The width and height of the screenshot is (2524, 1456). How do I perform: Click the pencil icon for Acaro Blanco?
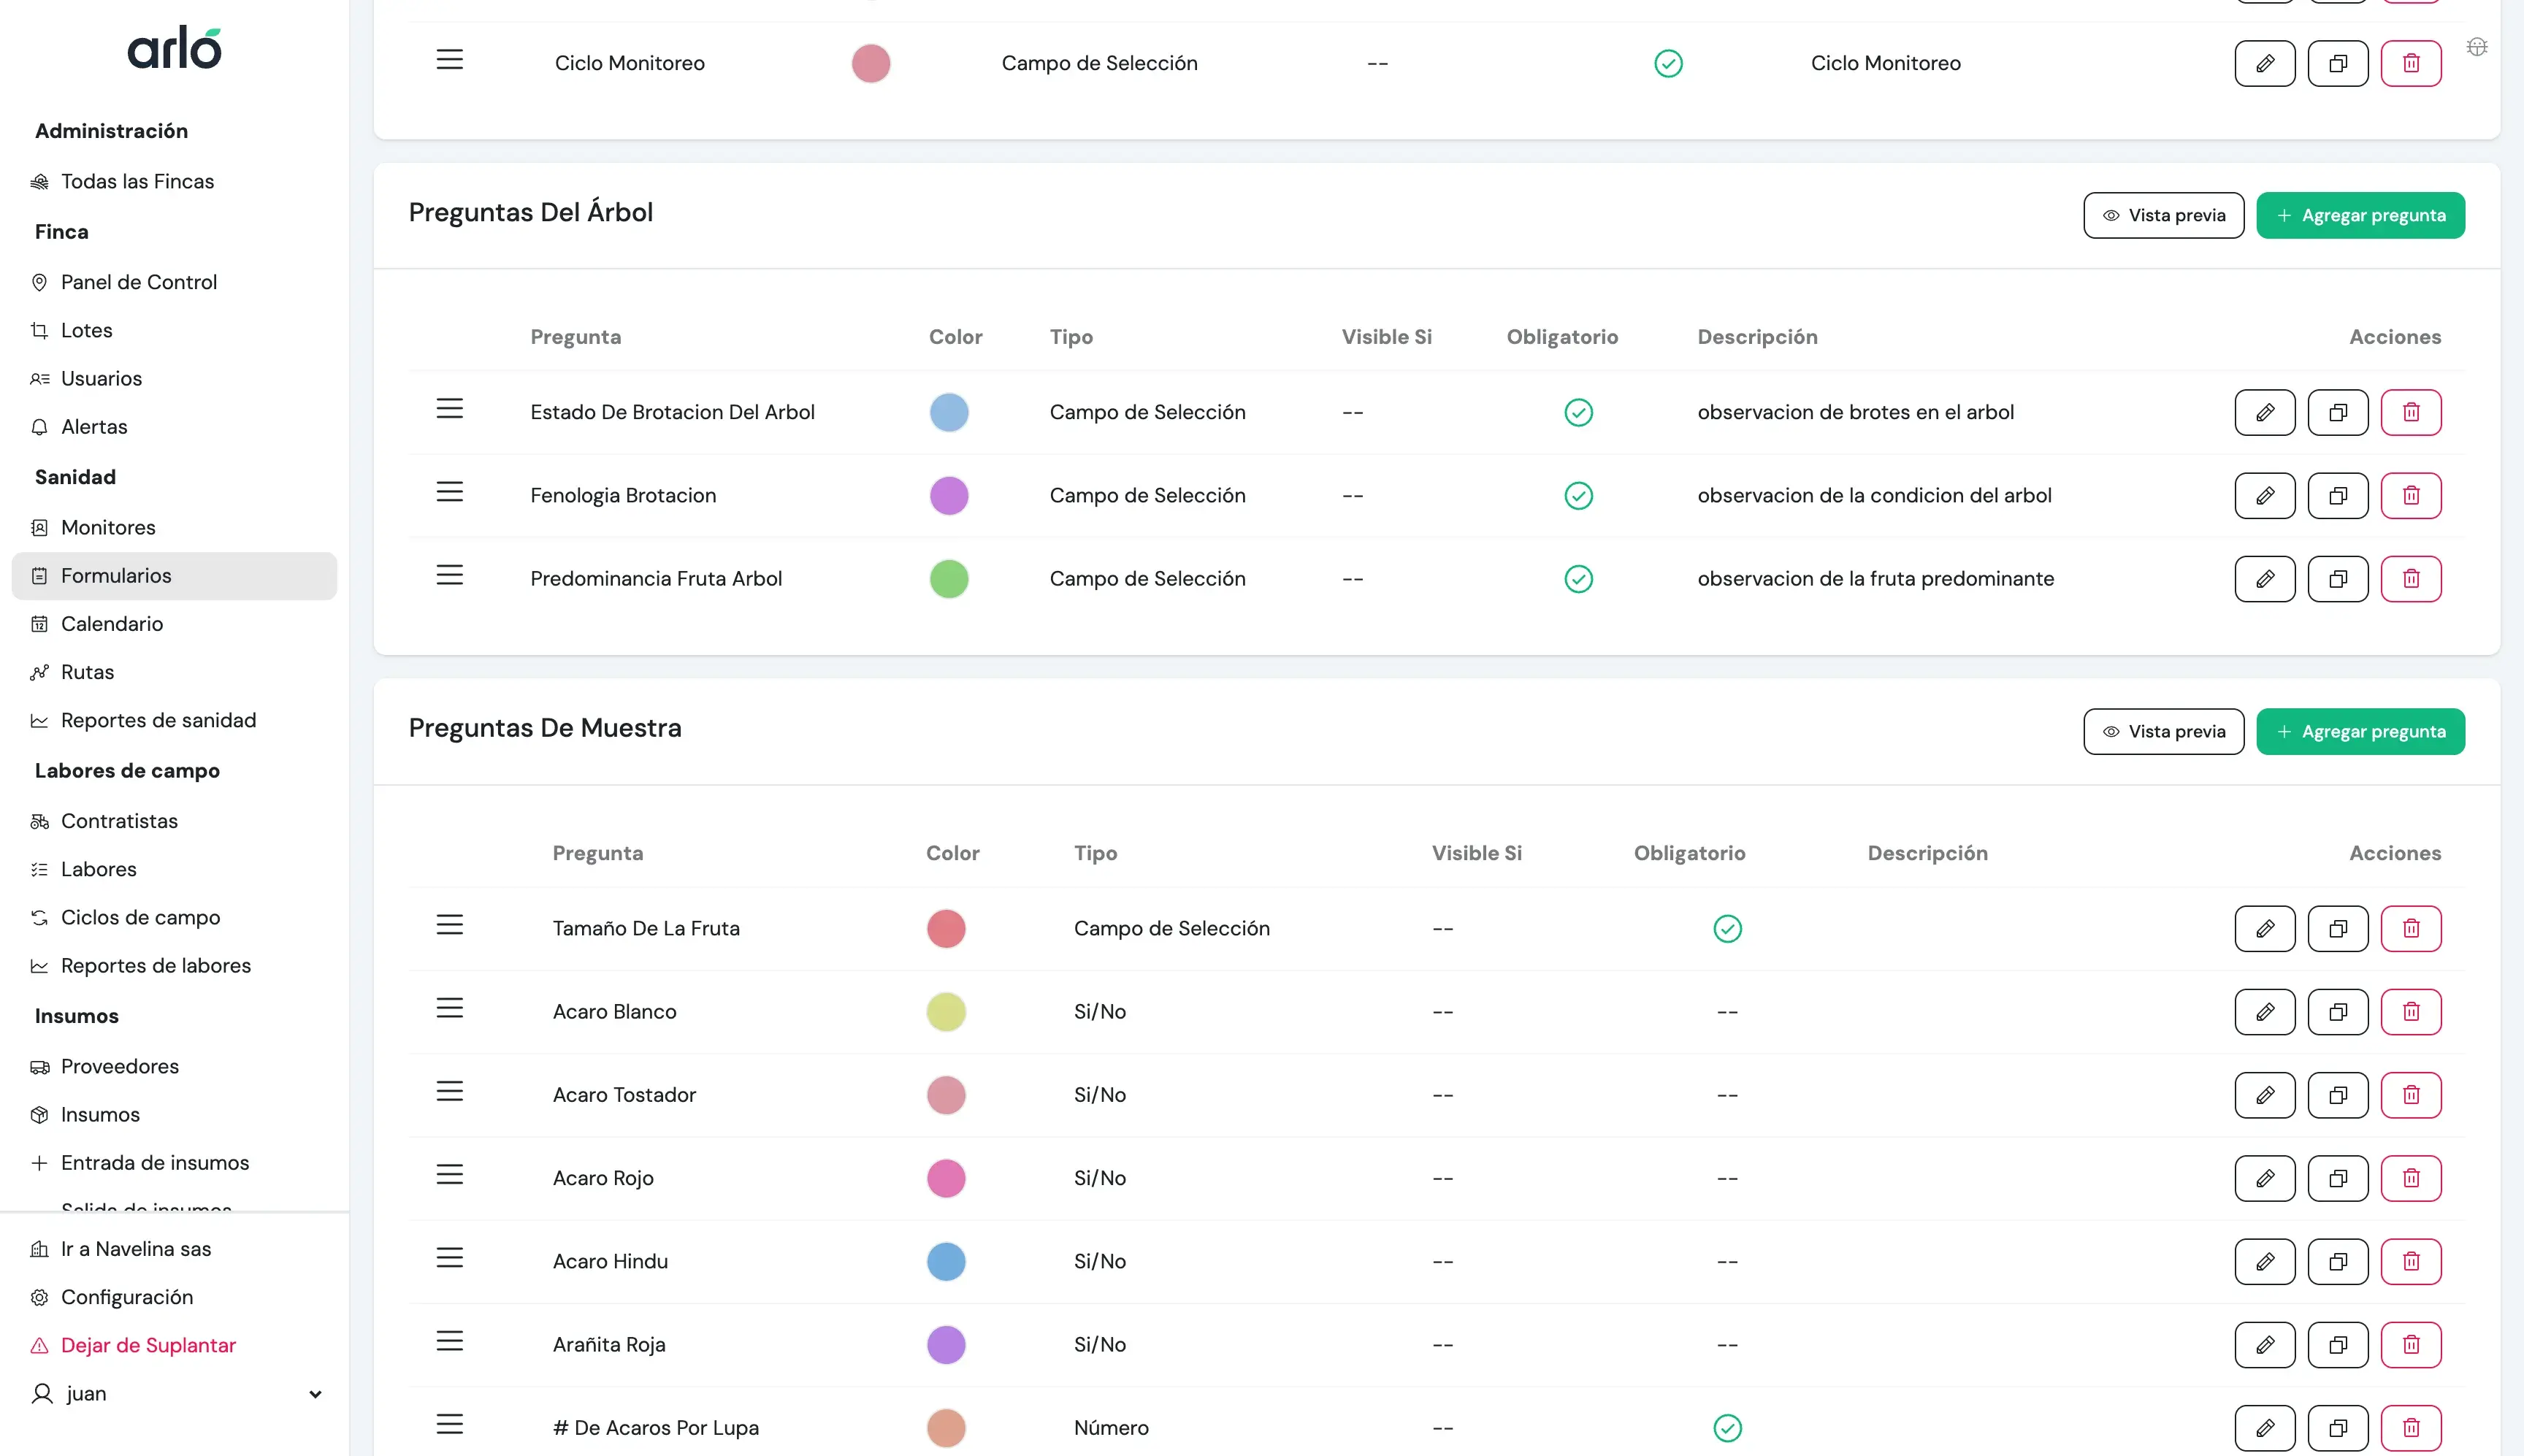pos(2264,1011)
